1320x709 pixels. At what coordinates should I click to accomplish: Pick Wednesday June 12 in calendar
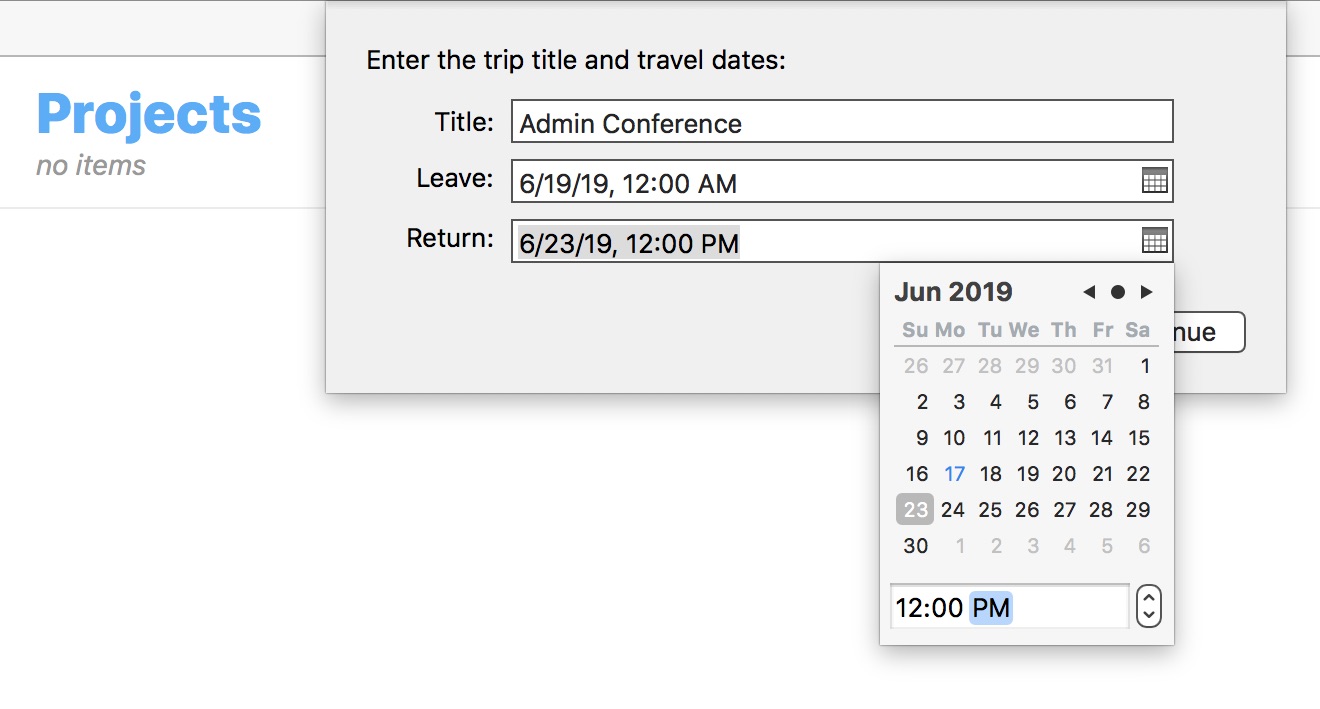pyautogui.click(x=1028, y=438)
